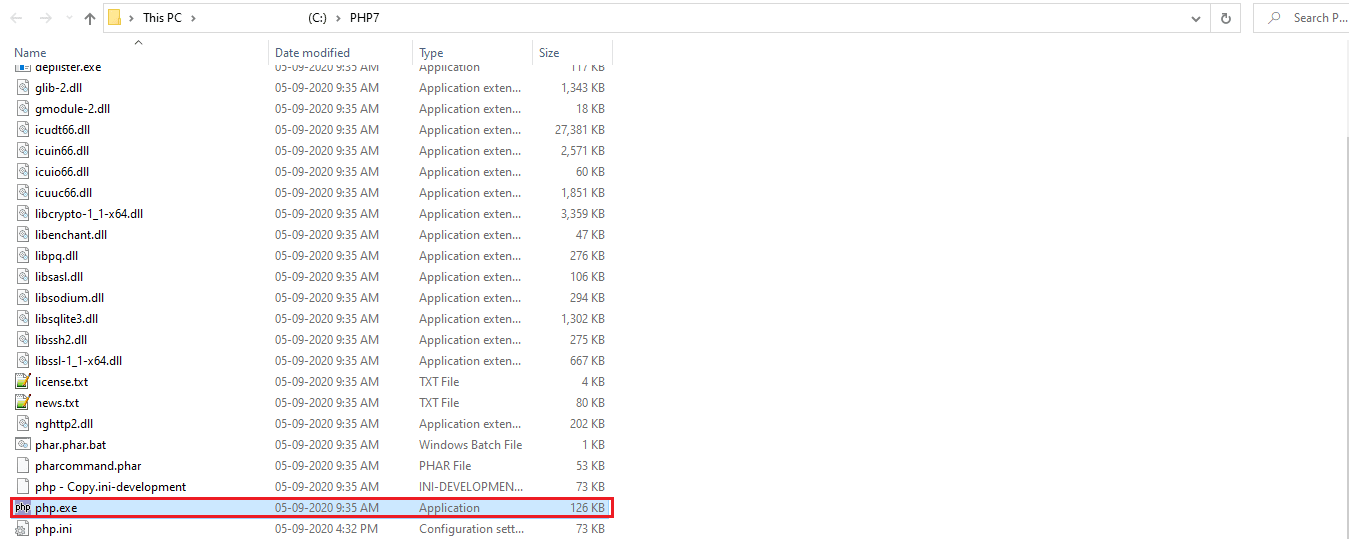Click size value 27,381 KB
Image resolution: width=1349 pixels, height=539 pixels.
[579, 130]
